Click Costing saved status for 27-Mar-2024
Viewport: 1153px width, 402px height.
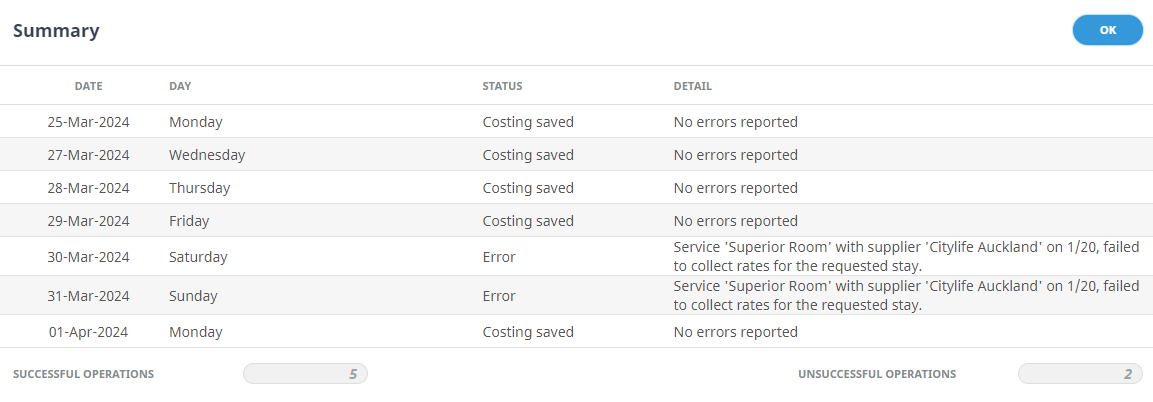pos(528,155)
